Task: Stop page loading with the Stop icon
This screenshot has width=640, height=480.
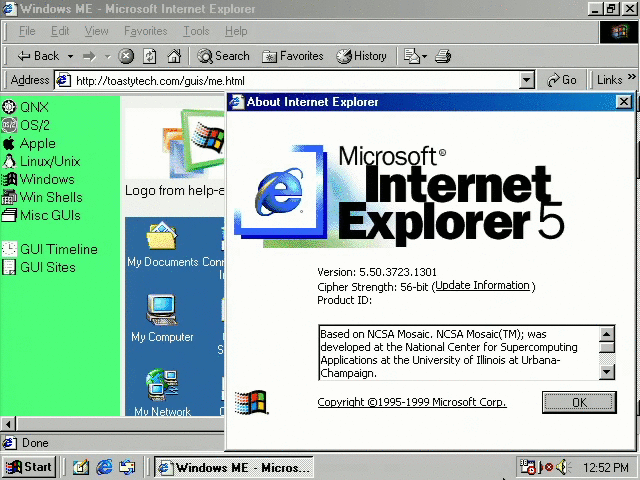Action: point(126,56)
